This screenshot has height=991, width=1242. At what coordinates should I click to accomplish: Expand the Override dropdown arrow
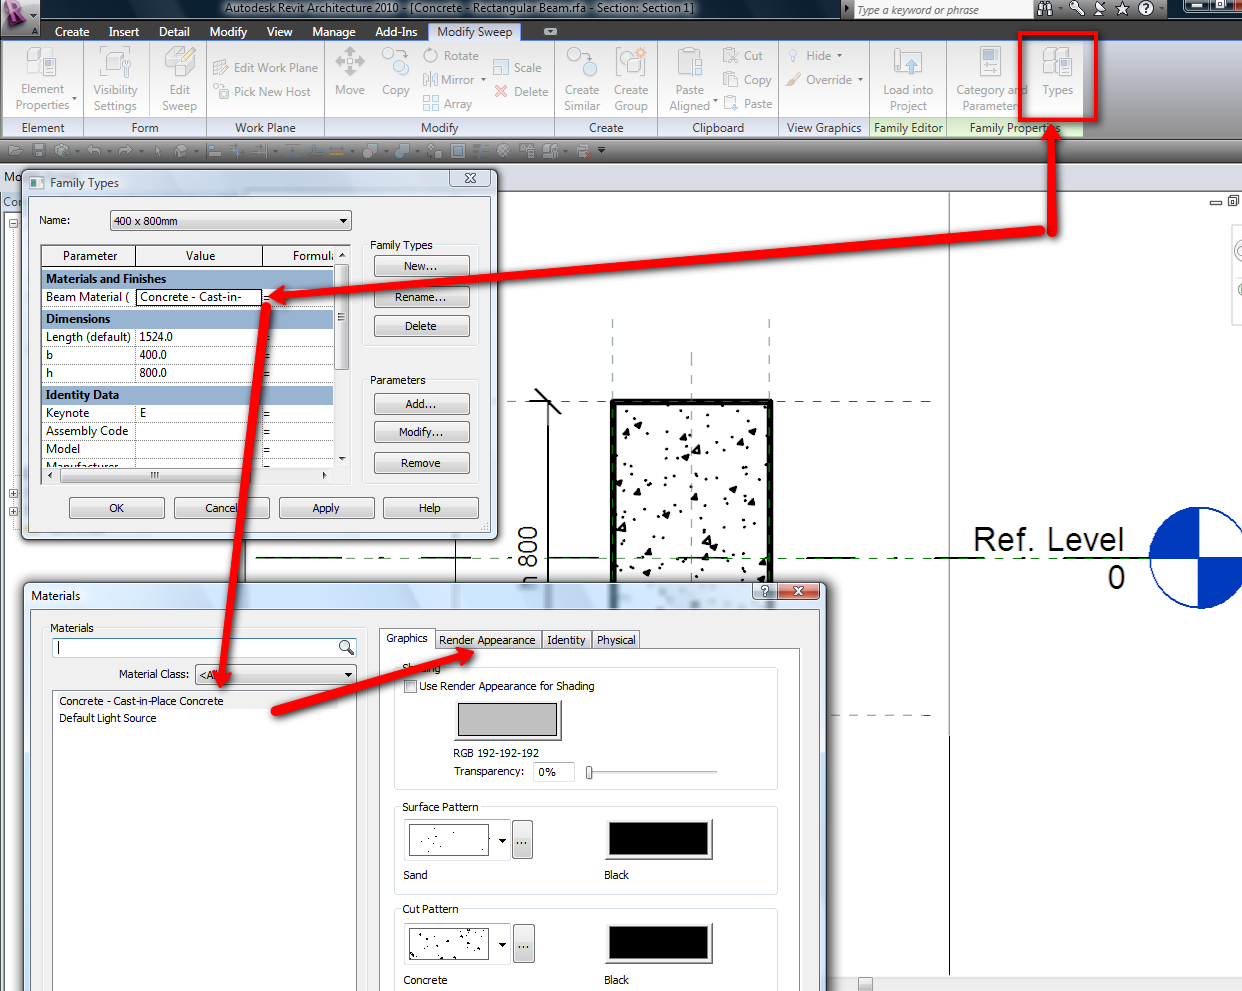pos(860,80)
